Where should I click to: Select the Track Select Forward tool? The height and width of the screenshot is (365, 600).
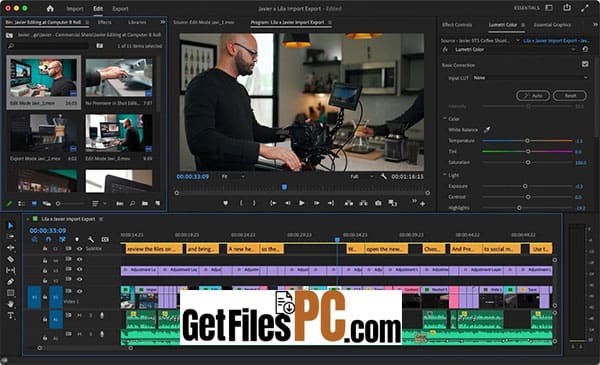10,236
